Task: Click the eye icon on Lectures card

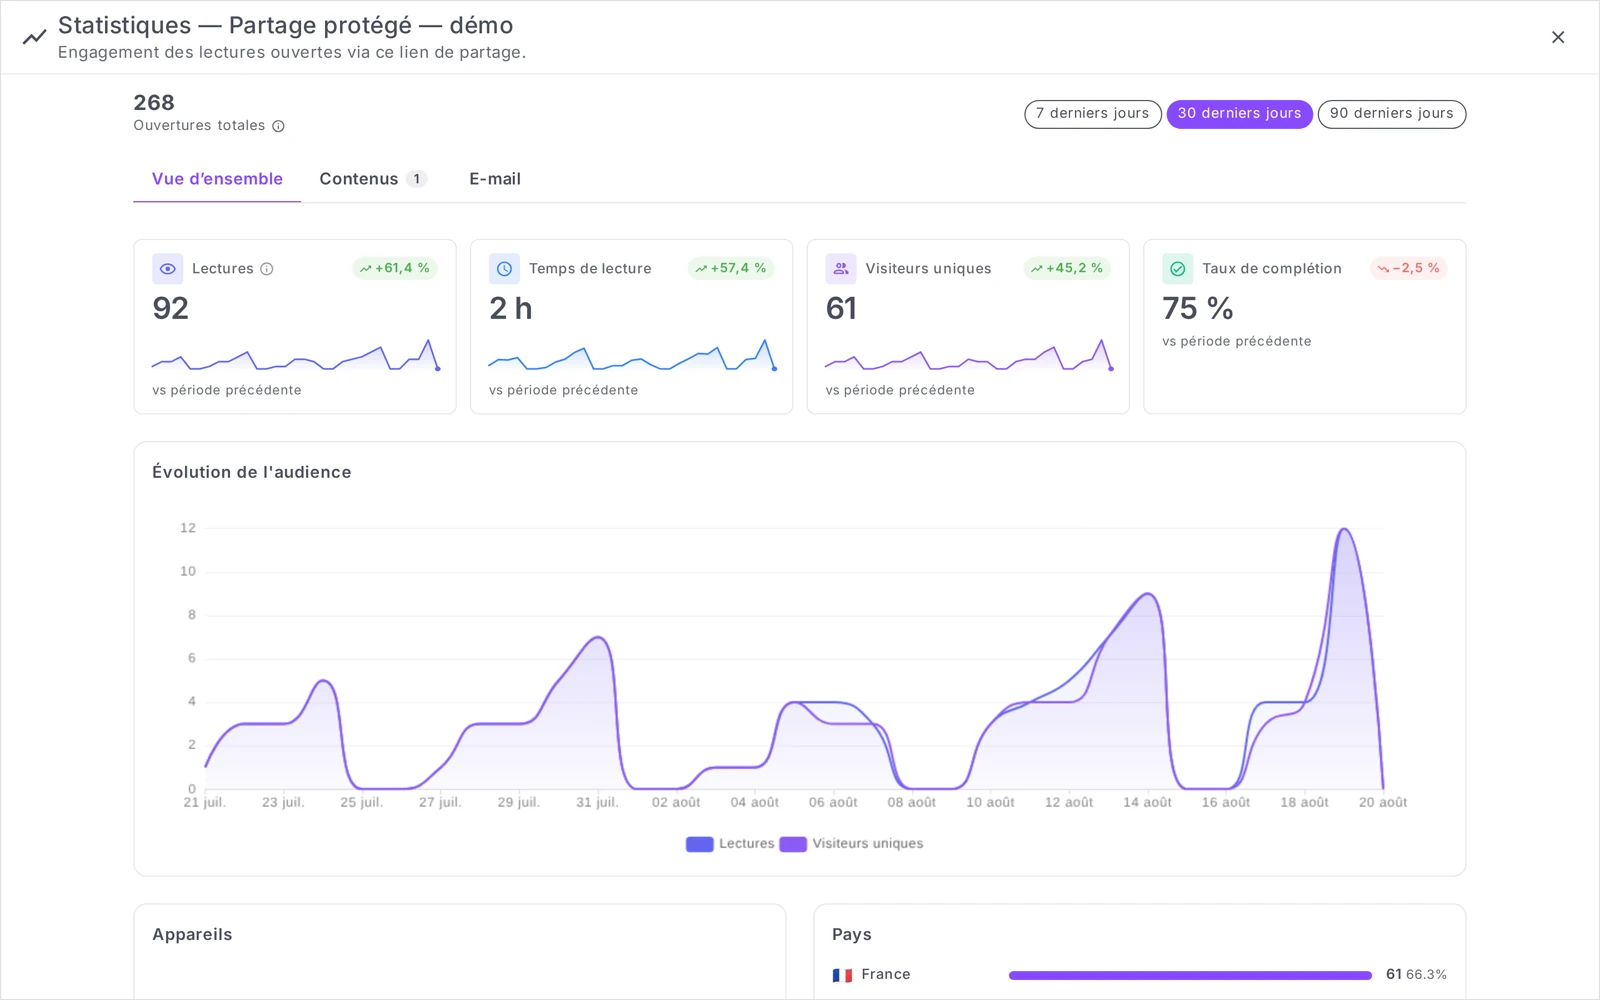Action: 168,269
